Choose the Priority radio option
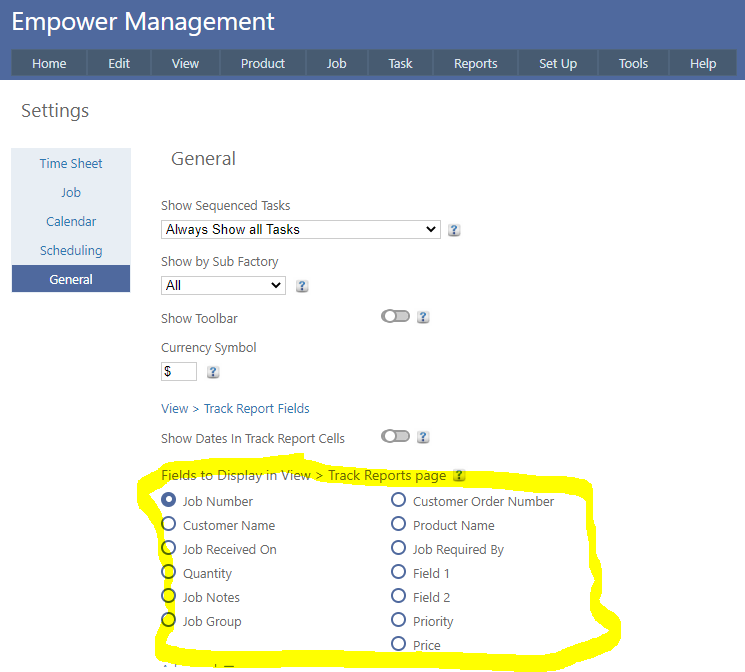745x672 pixels. (x=399, y=621)
